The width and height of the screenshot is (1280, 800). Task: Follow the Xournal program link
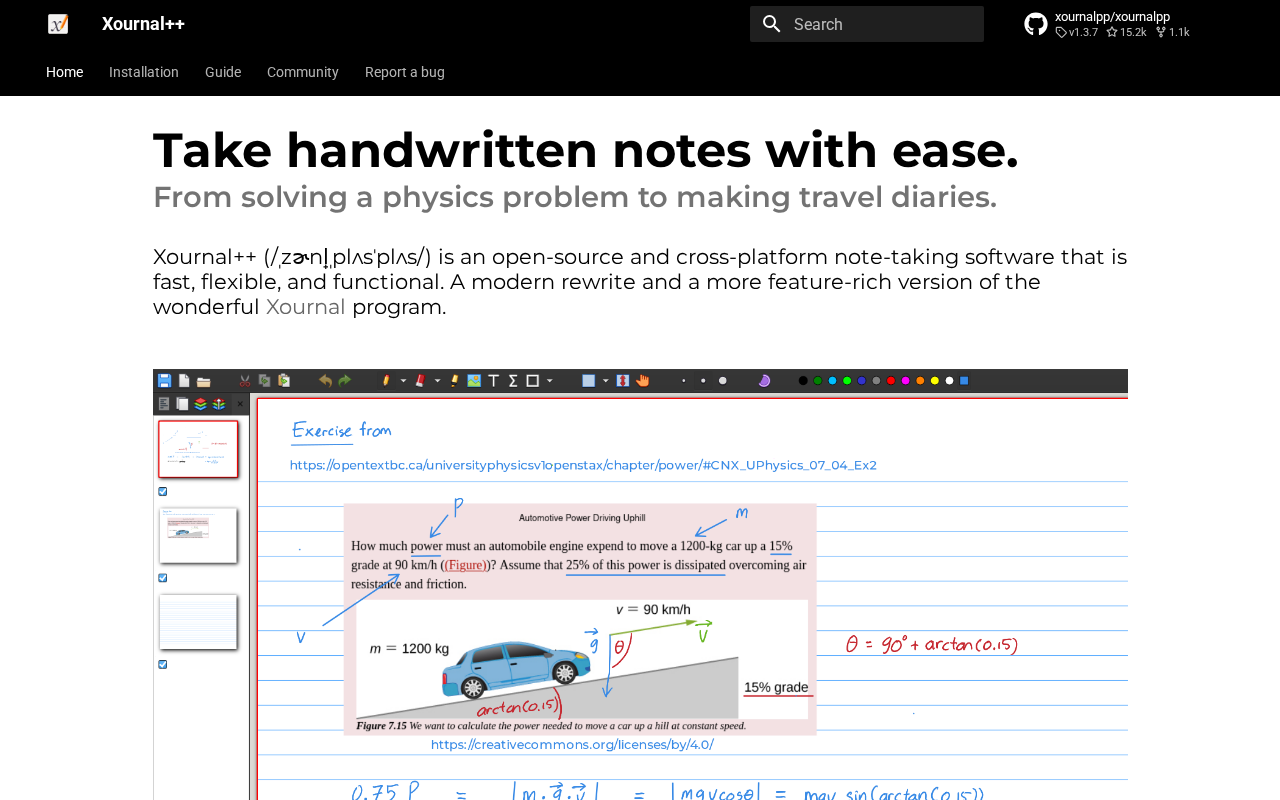(x=306, y=307)
